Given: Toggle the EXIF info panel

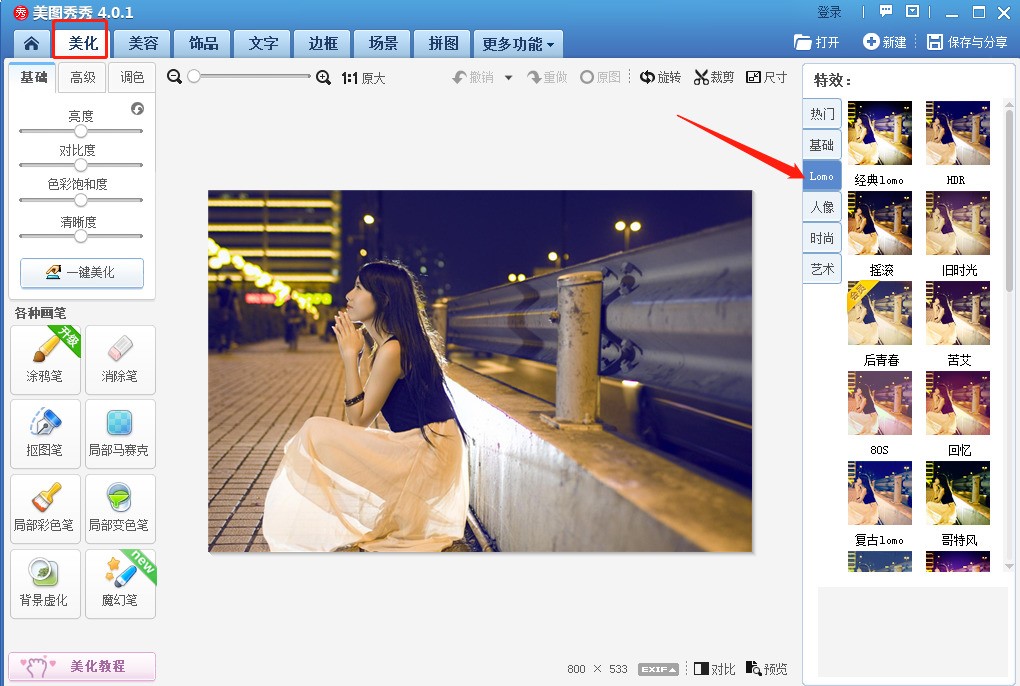Looking at the screenshot, I should click(658, 669).
